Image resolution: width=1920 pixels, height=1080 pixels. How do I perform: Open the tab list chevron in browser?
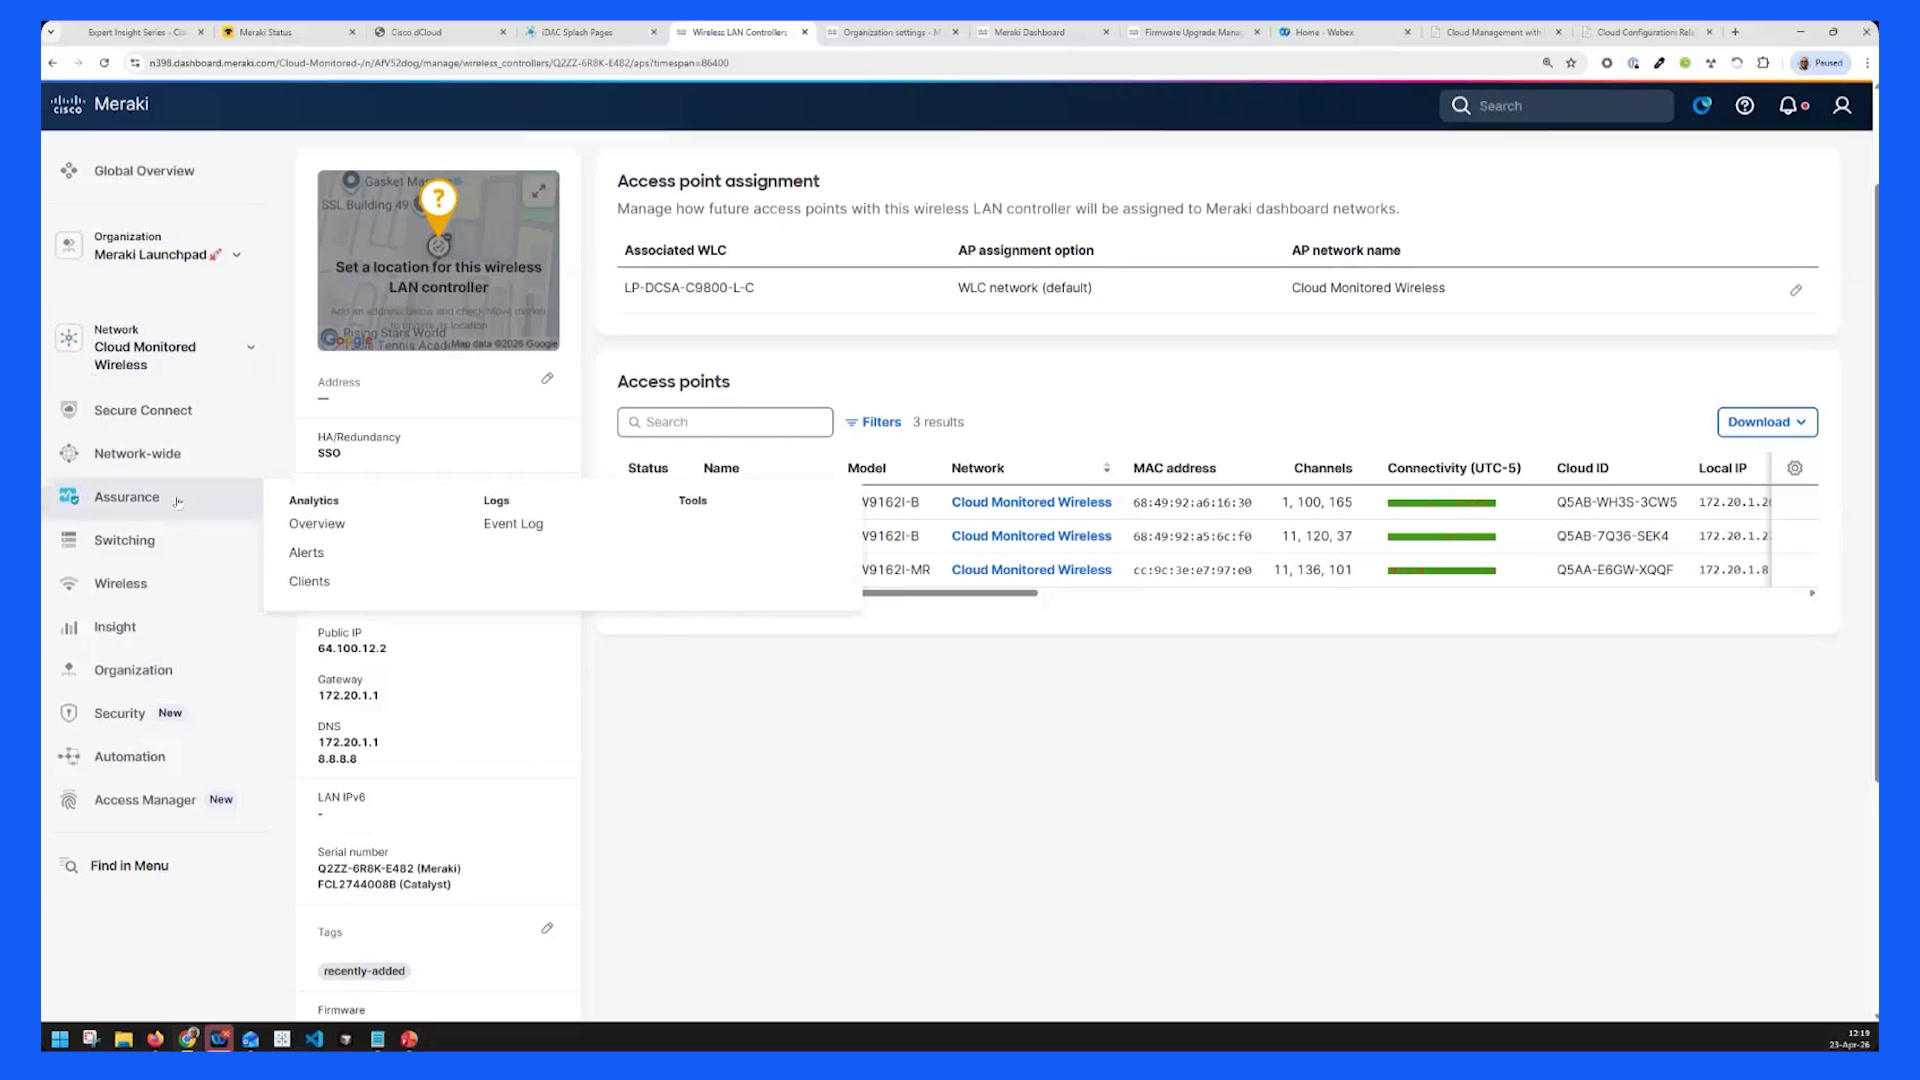tap(51, 32)
